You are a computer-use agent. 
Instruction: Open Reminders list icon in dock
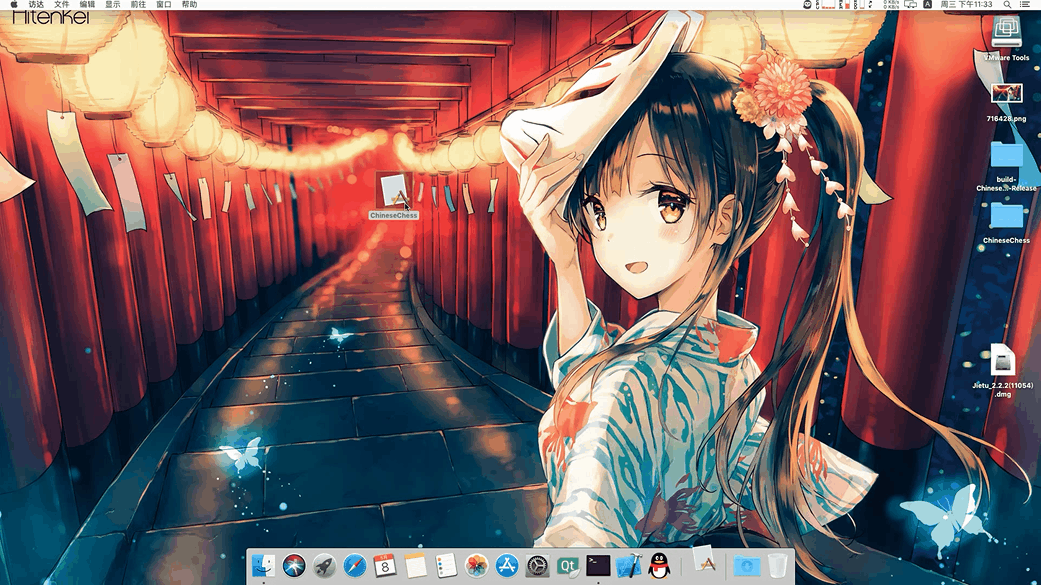click(446, 566)
